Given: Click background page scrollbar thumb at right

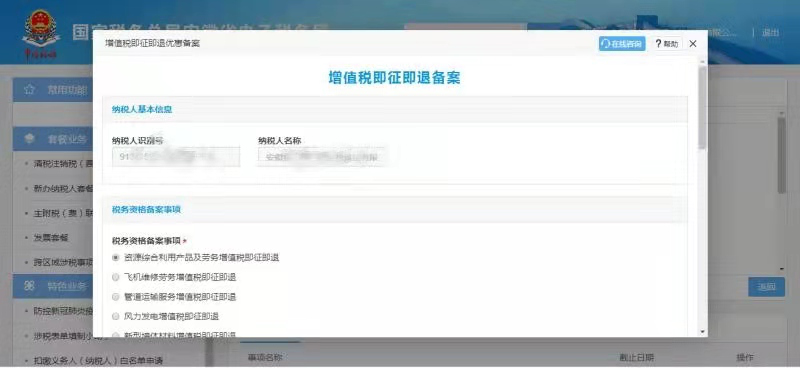Looking at the screenshot, I should click(x=781, y=156).
